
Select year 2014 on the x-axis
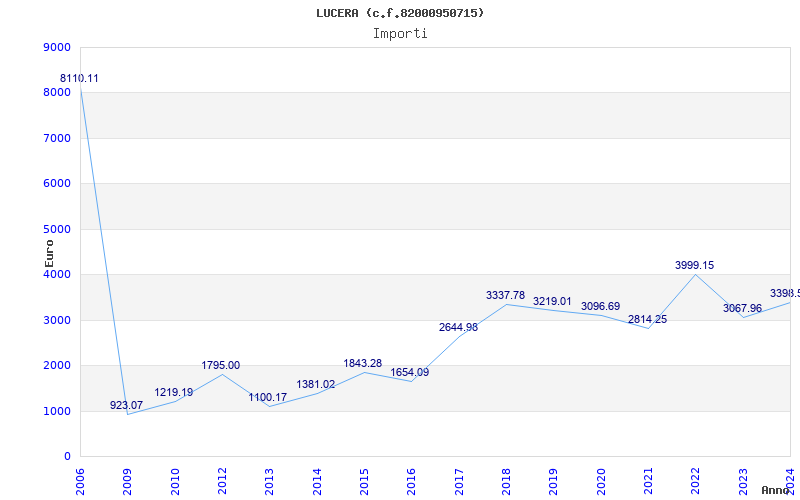coord(317,482)
